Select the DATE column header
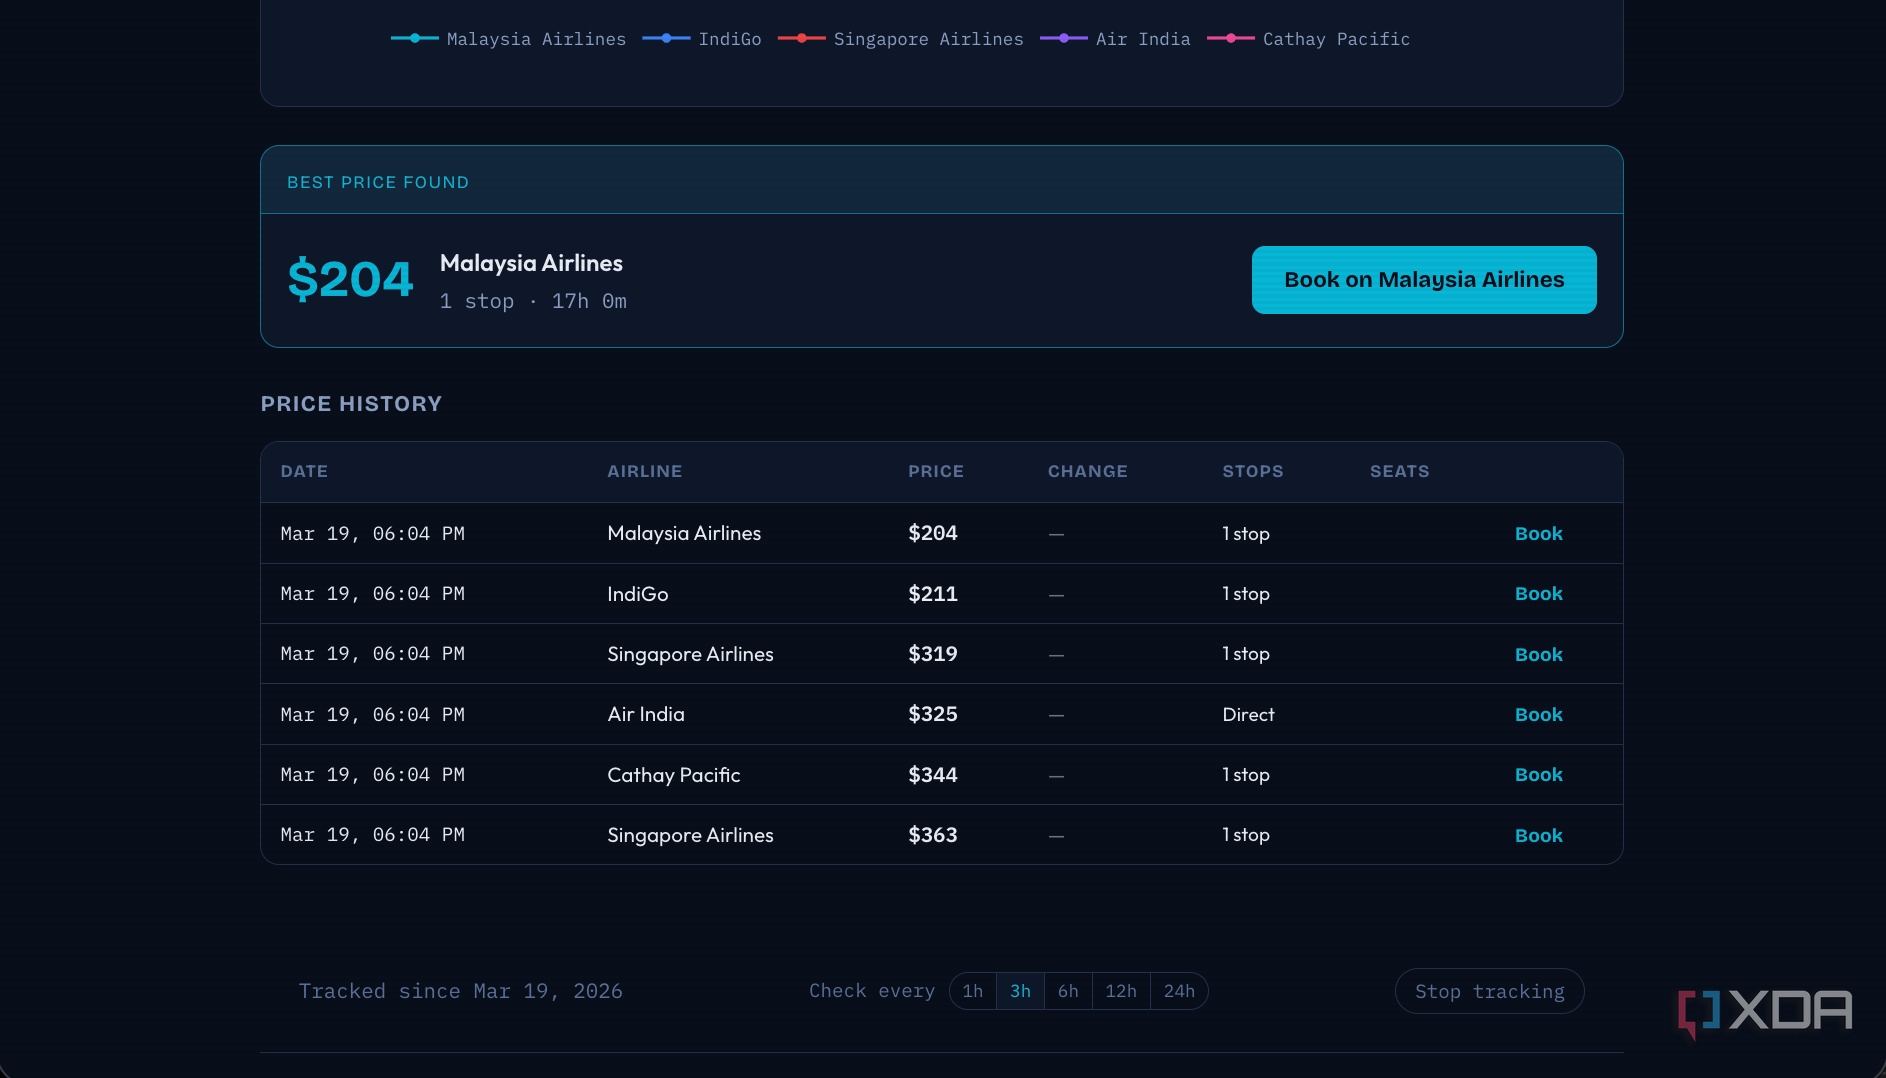Image resolution: width=1886 pixels, height=1078 pixels. 304,471
